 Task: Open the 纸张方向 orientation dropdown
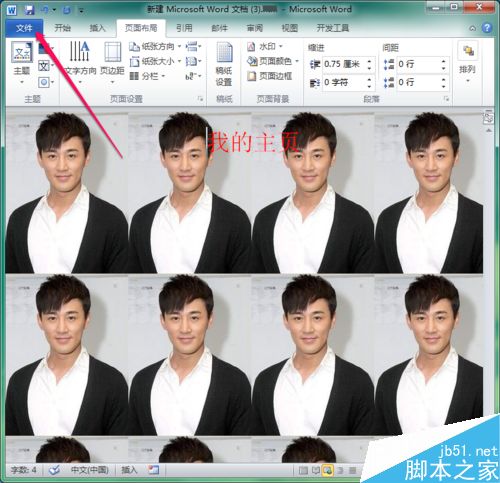coord(155,46)
